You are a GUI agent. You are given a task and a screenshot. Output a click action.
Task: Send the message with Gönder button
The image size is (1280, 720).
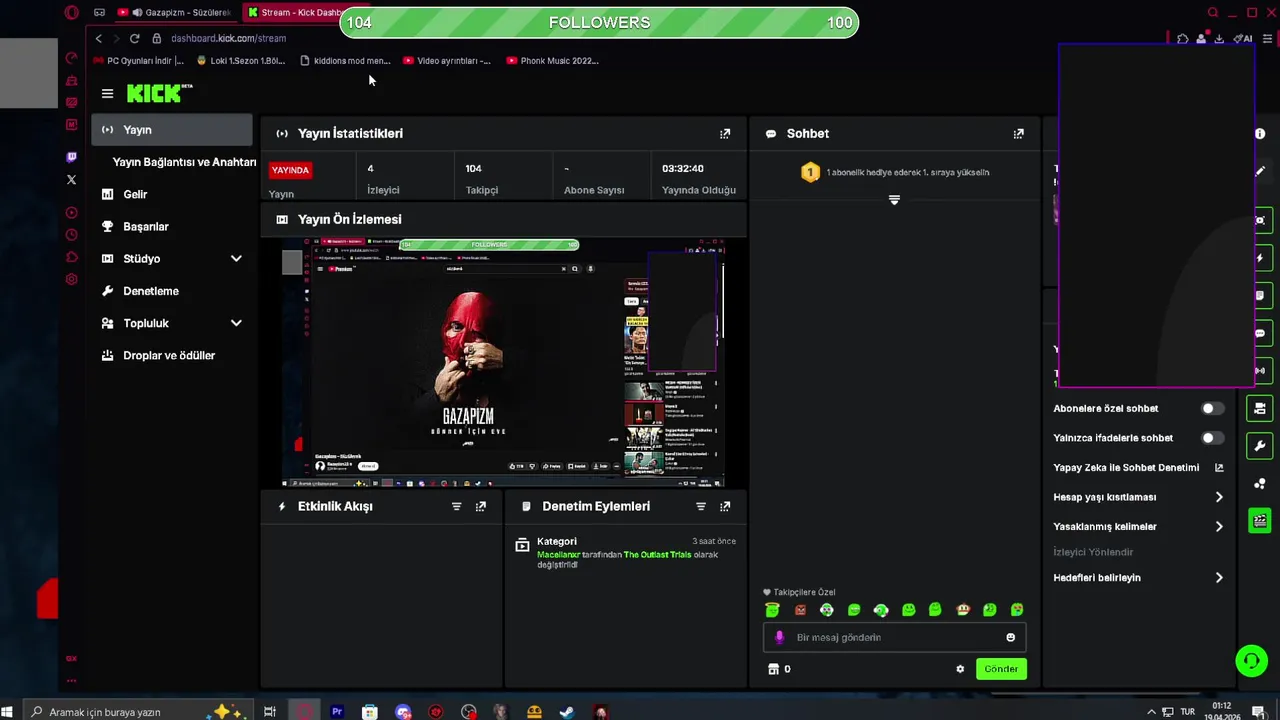pyautogui.click(x=1001, y=669)
